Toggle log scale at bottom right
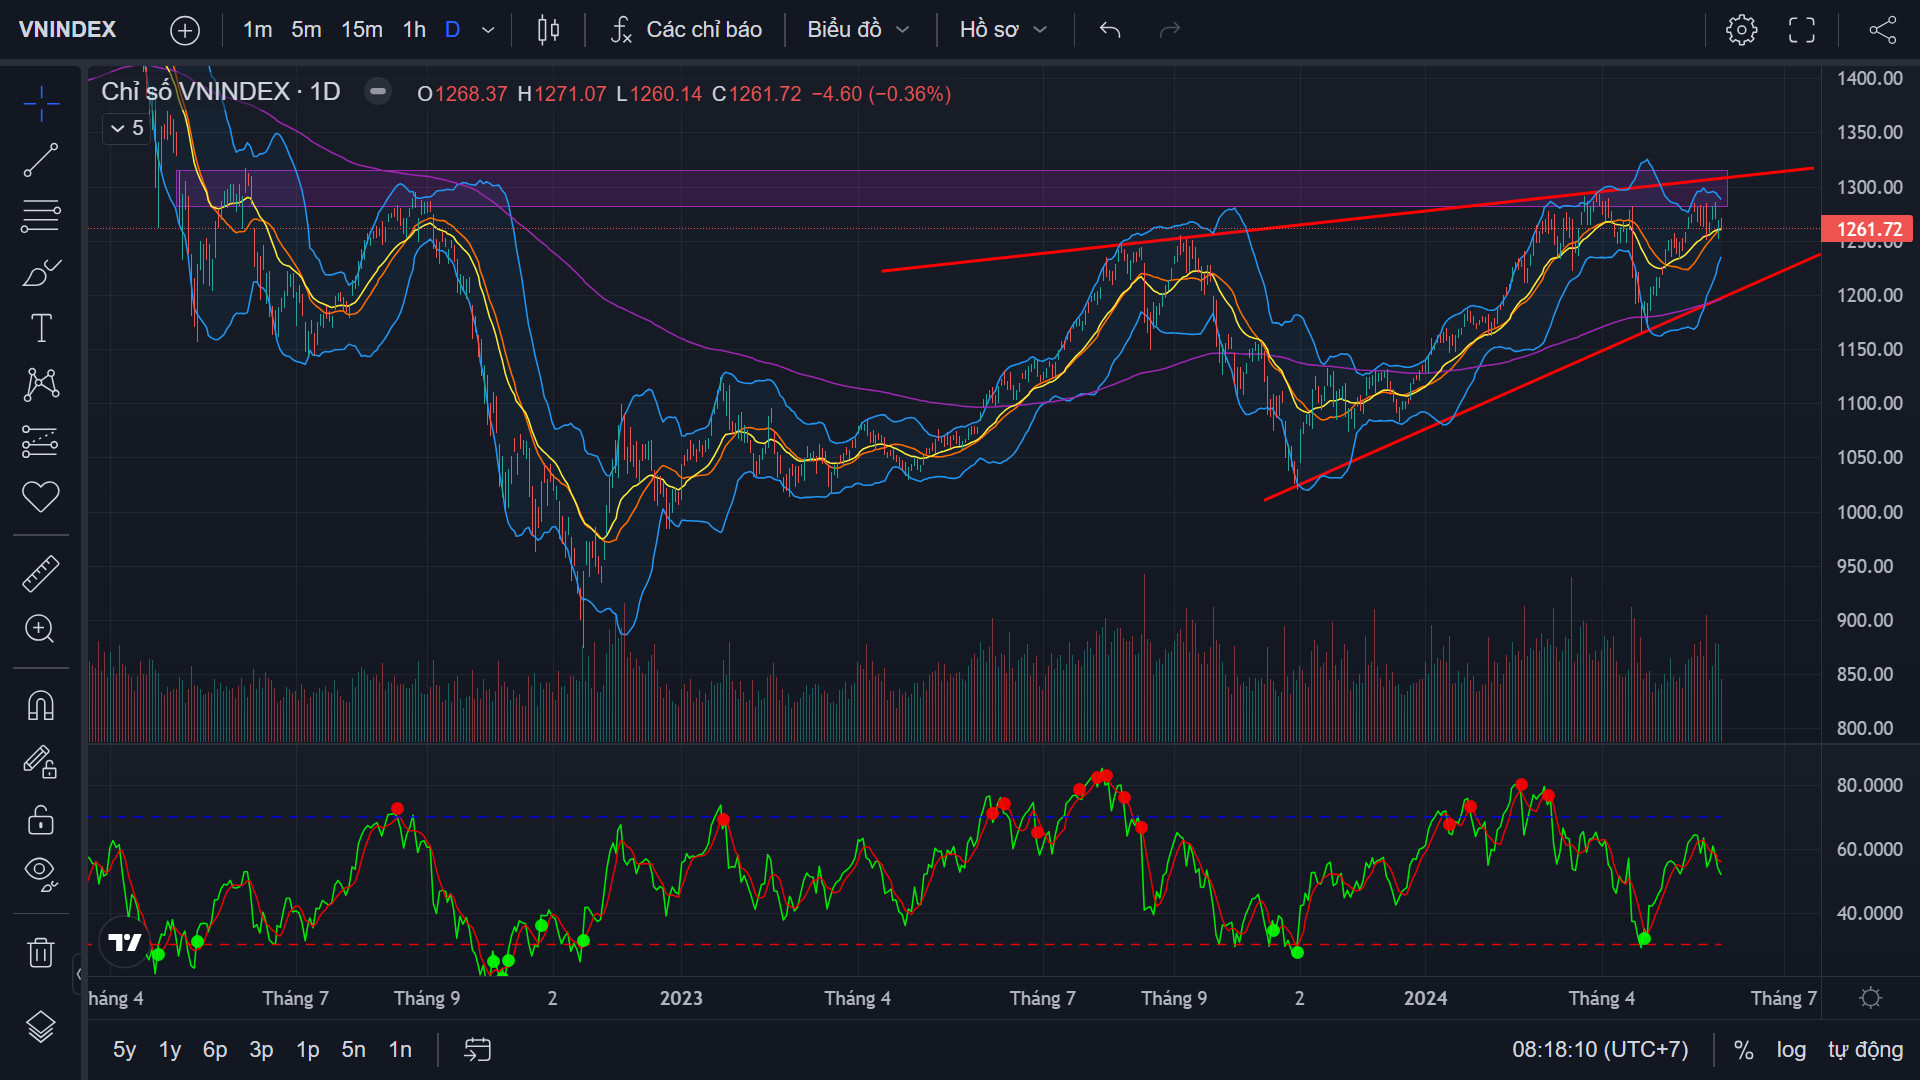 (1791, 1049)
